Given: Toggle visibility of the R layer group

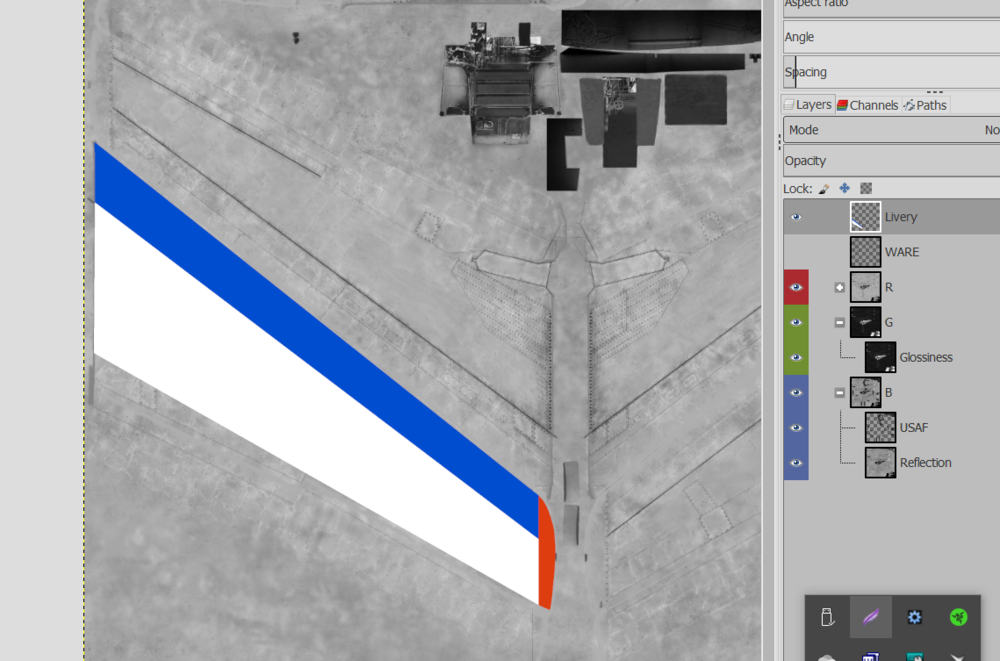Looking at the screenshot, I should [x=796, y=287].
